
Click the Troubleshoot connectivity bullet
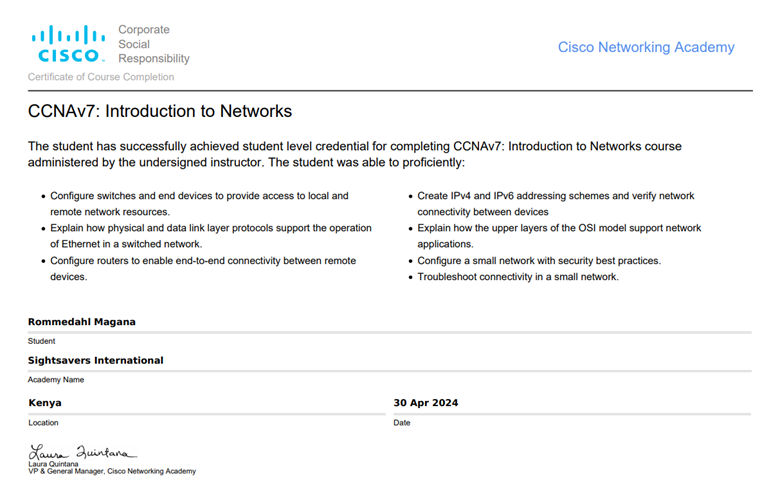click(x=518, y=277)
